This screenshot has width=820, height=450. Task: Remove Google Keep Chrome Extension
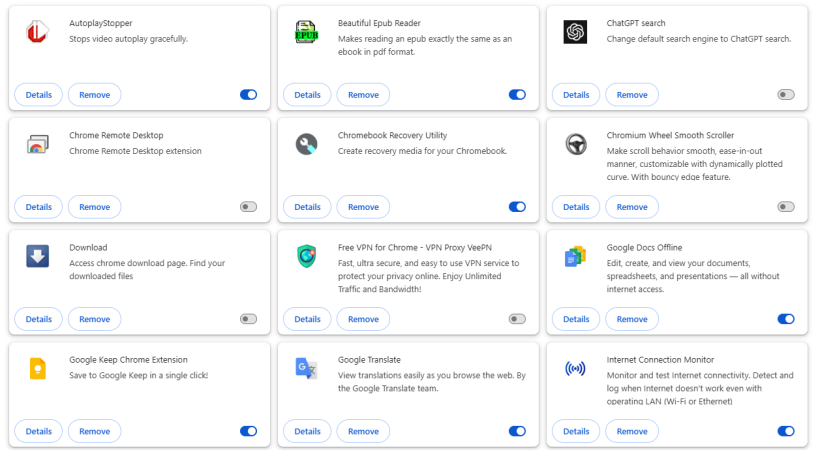(95, 431)
